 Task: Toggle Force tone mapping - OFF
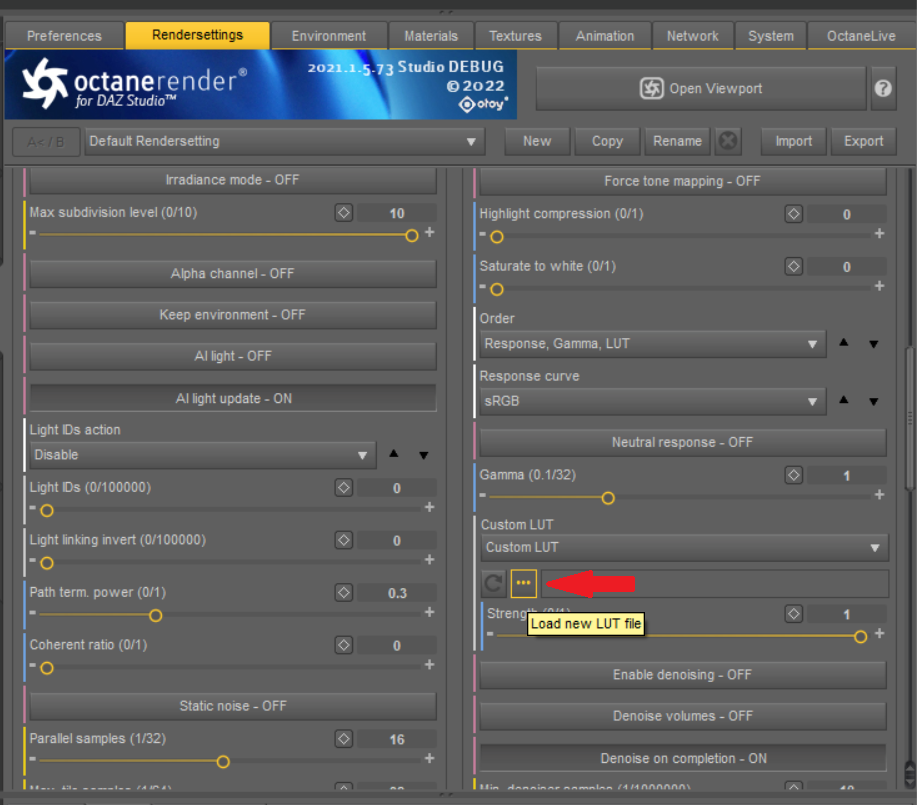click(682, 181)
